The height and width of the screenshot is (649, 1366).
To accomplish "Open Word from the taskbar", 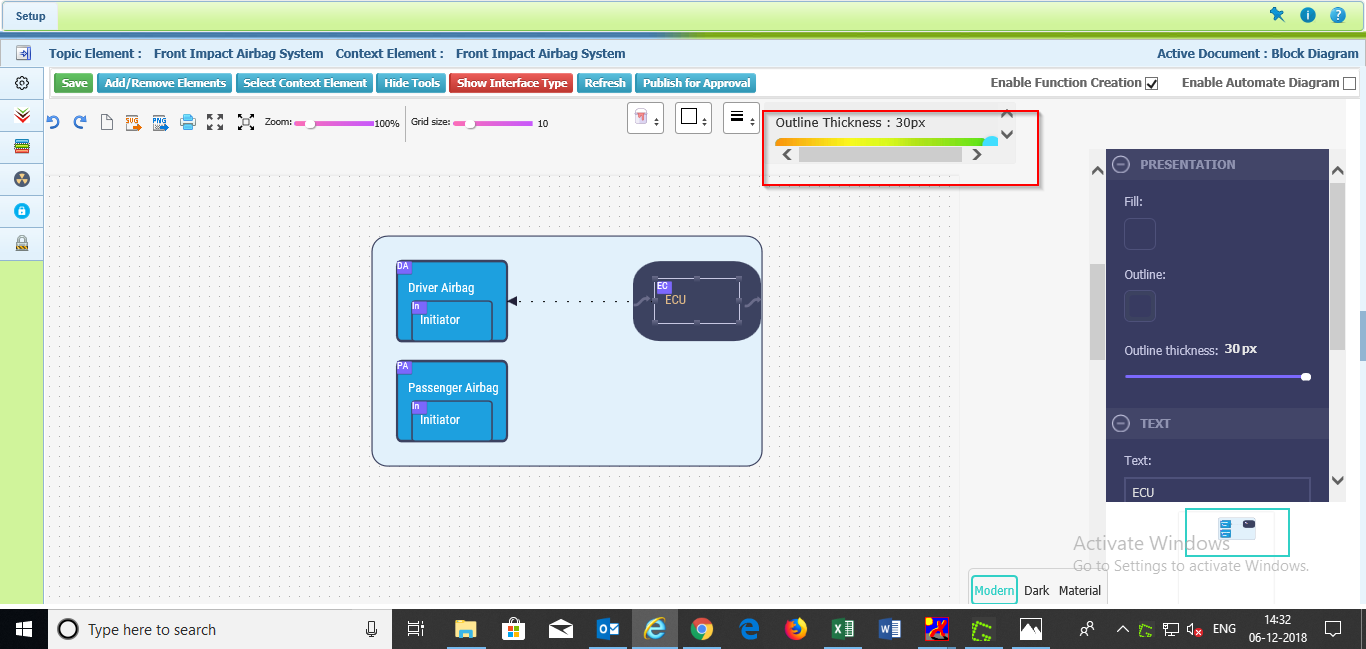I will pyautogui.click(x=889, y=629).
